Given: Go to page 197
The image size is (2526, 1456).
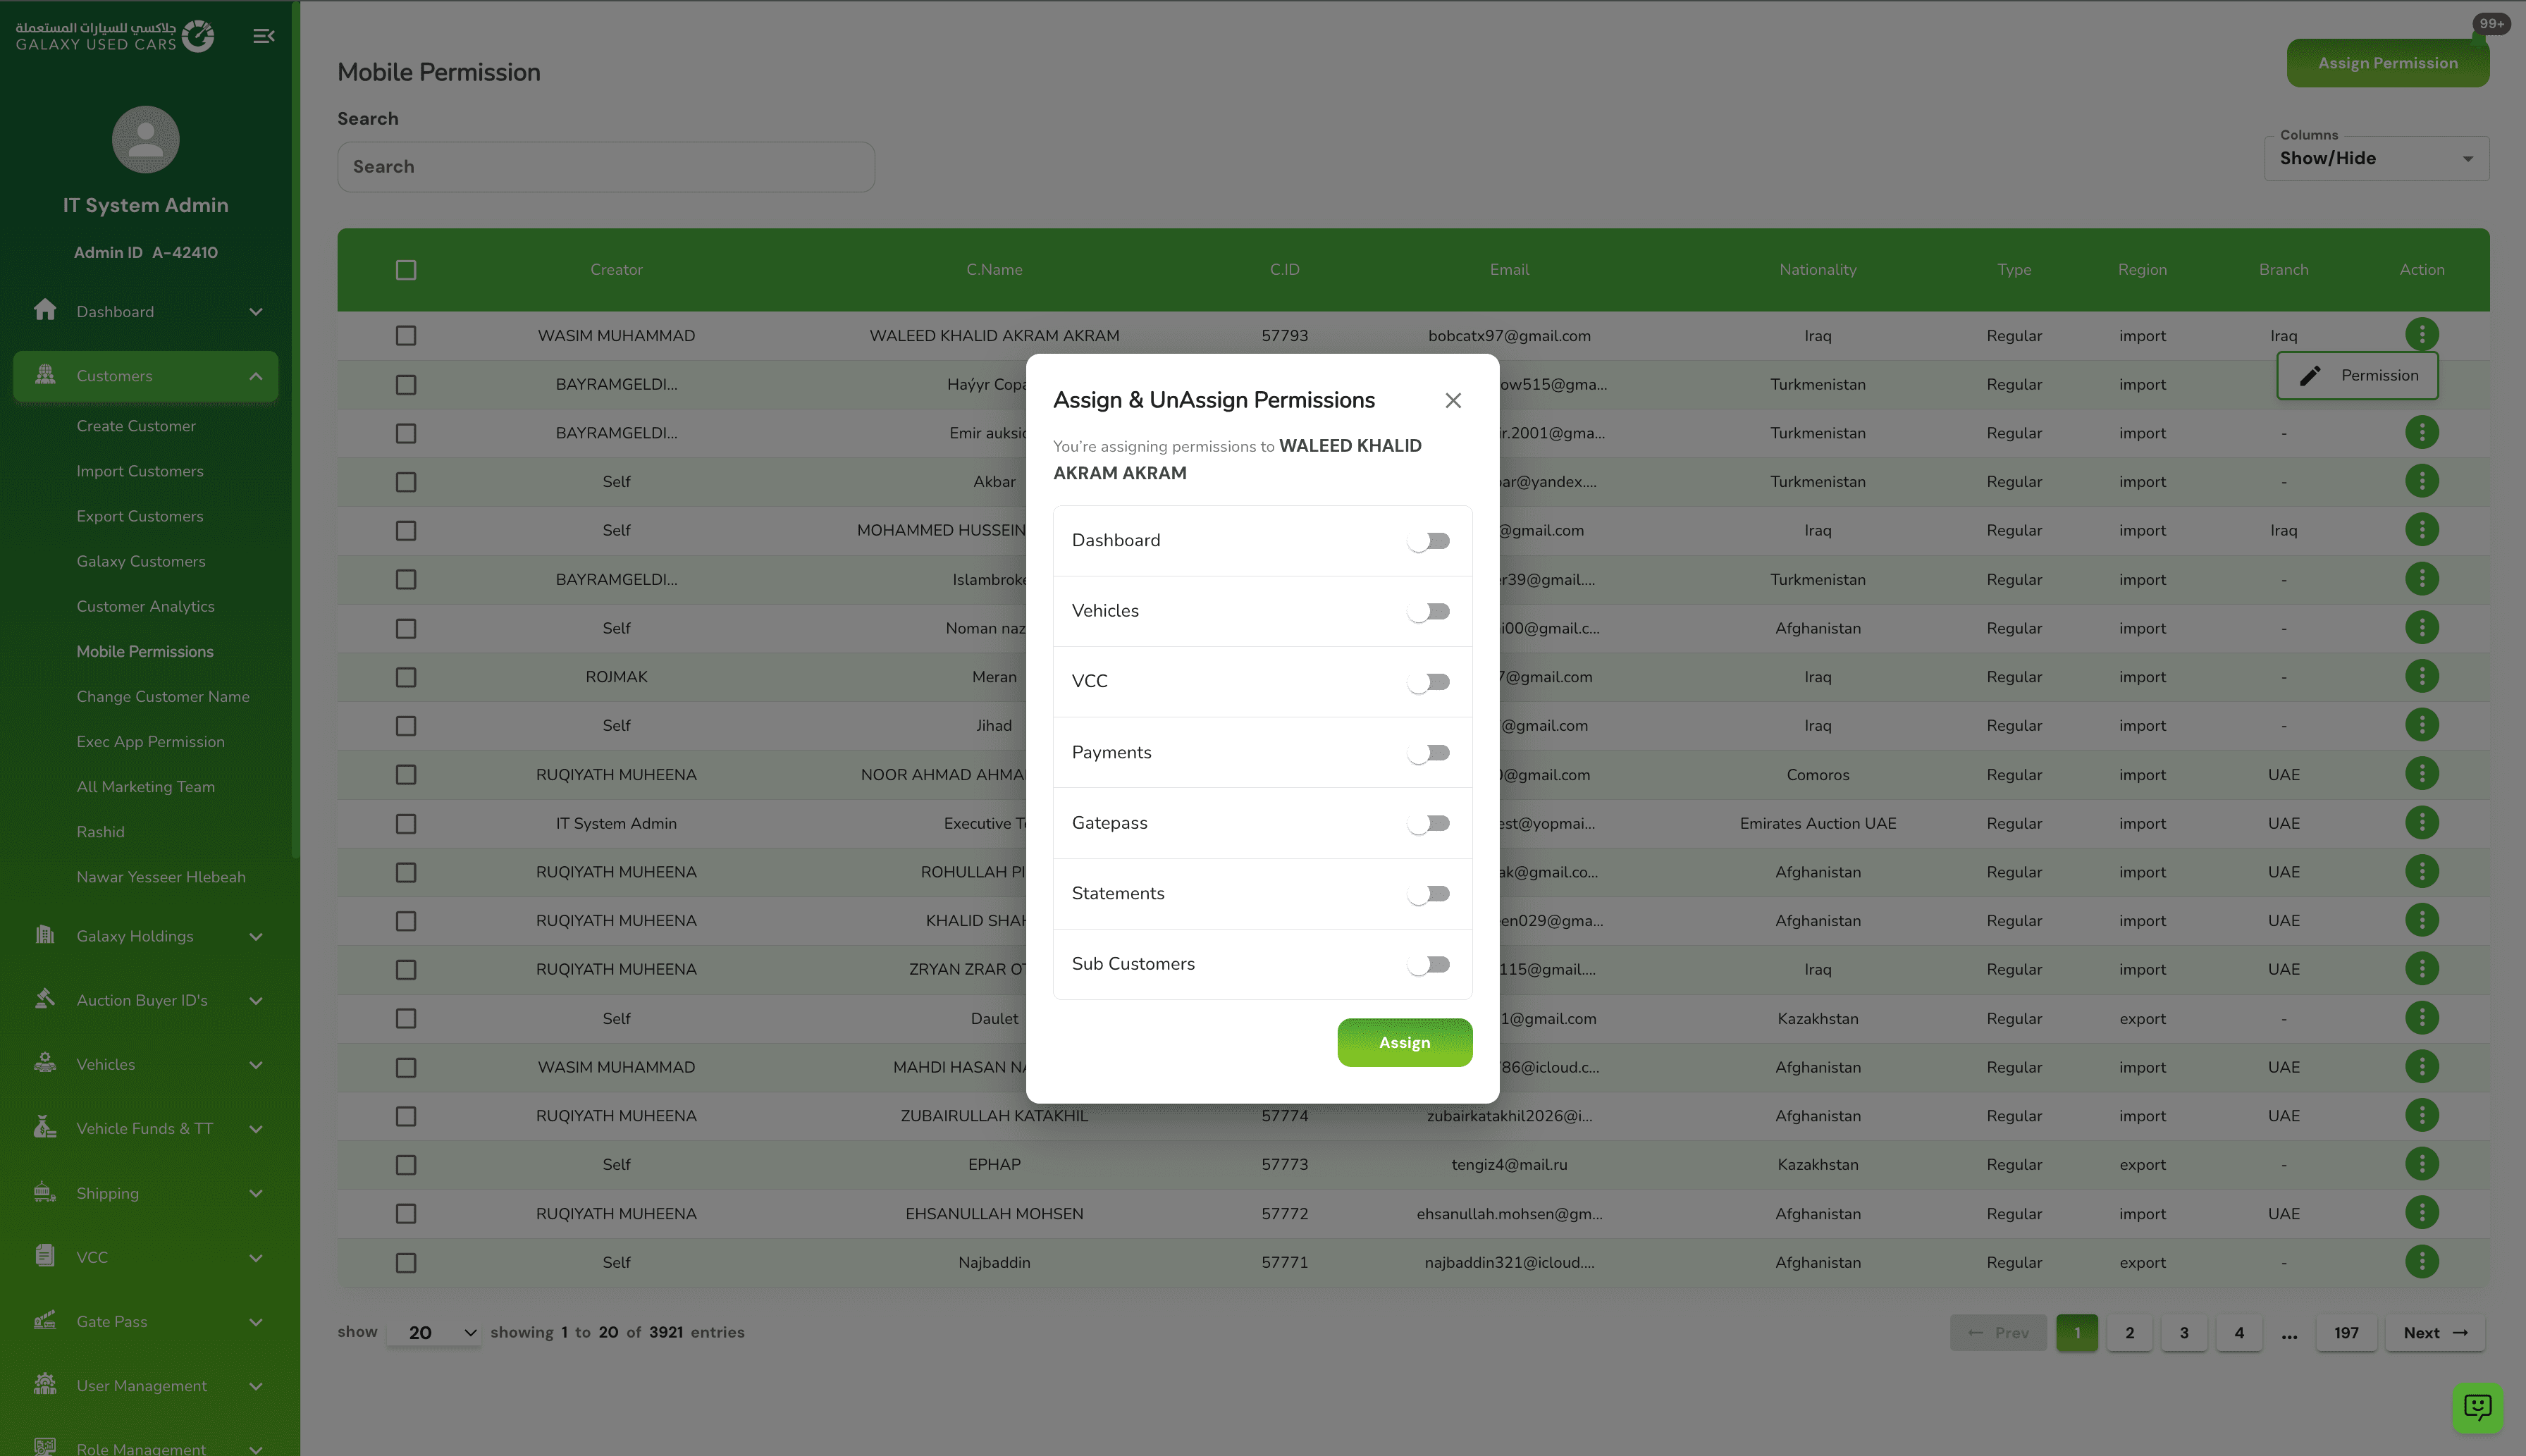Looking at the screenshot, I should click(2346, 1332).
